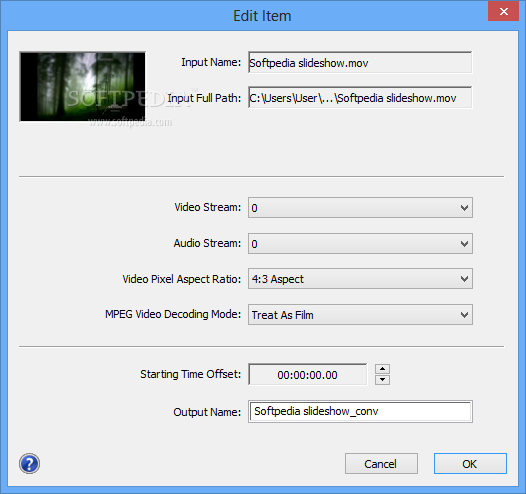Click the 'MPEG Video Decoding Mode:' label
The width and height of the screenshot is (526, 494).
coord(173,314)
